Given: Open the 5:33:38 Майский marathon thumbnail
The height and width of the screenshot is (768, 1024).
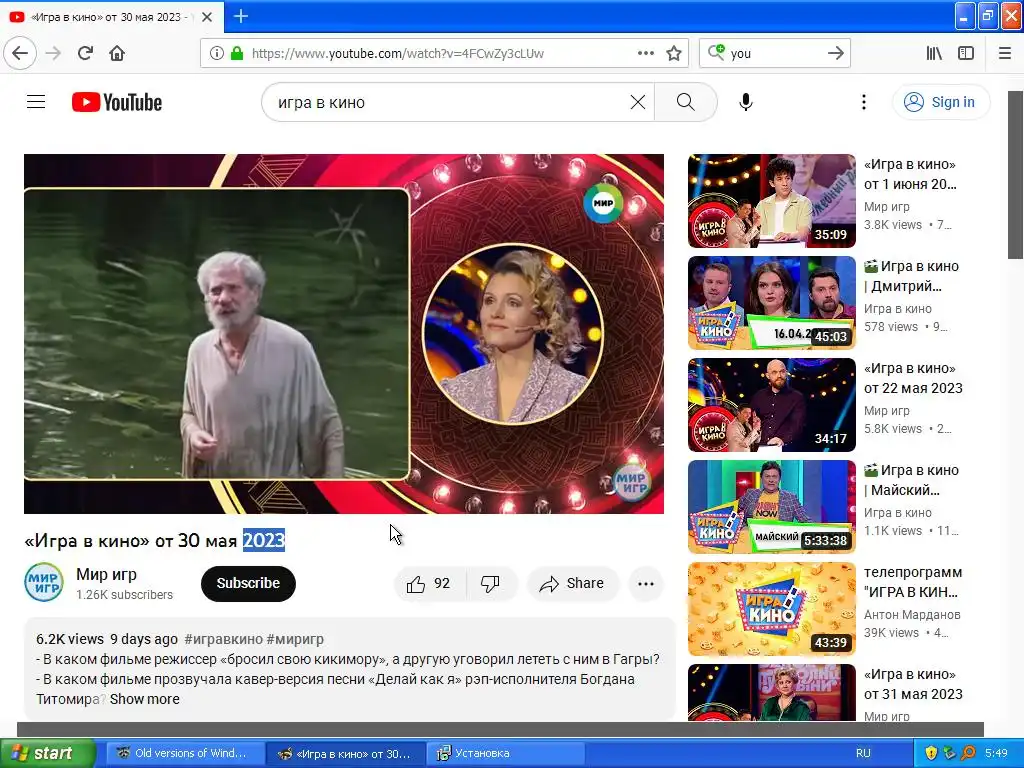Looking at the screenshot, I should click(771, 507).
